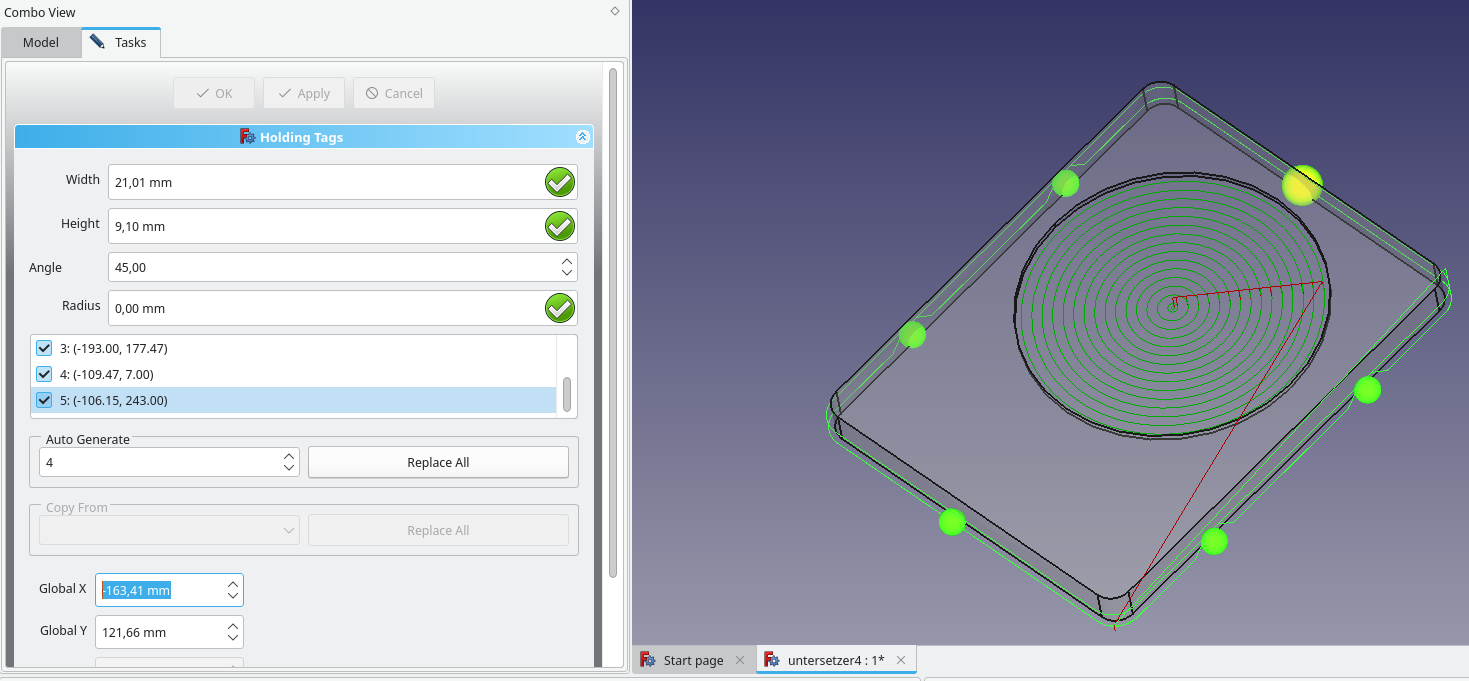Screen dimensions: 1469x681
Task: Click the green checkmark next to Width
Action: 559,182
